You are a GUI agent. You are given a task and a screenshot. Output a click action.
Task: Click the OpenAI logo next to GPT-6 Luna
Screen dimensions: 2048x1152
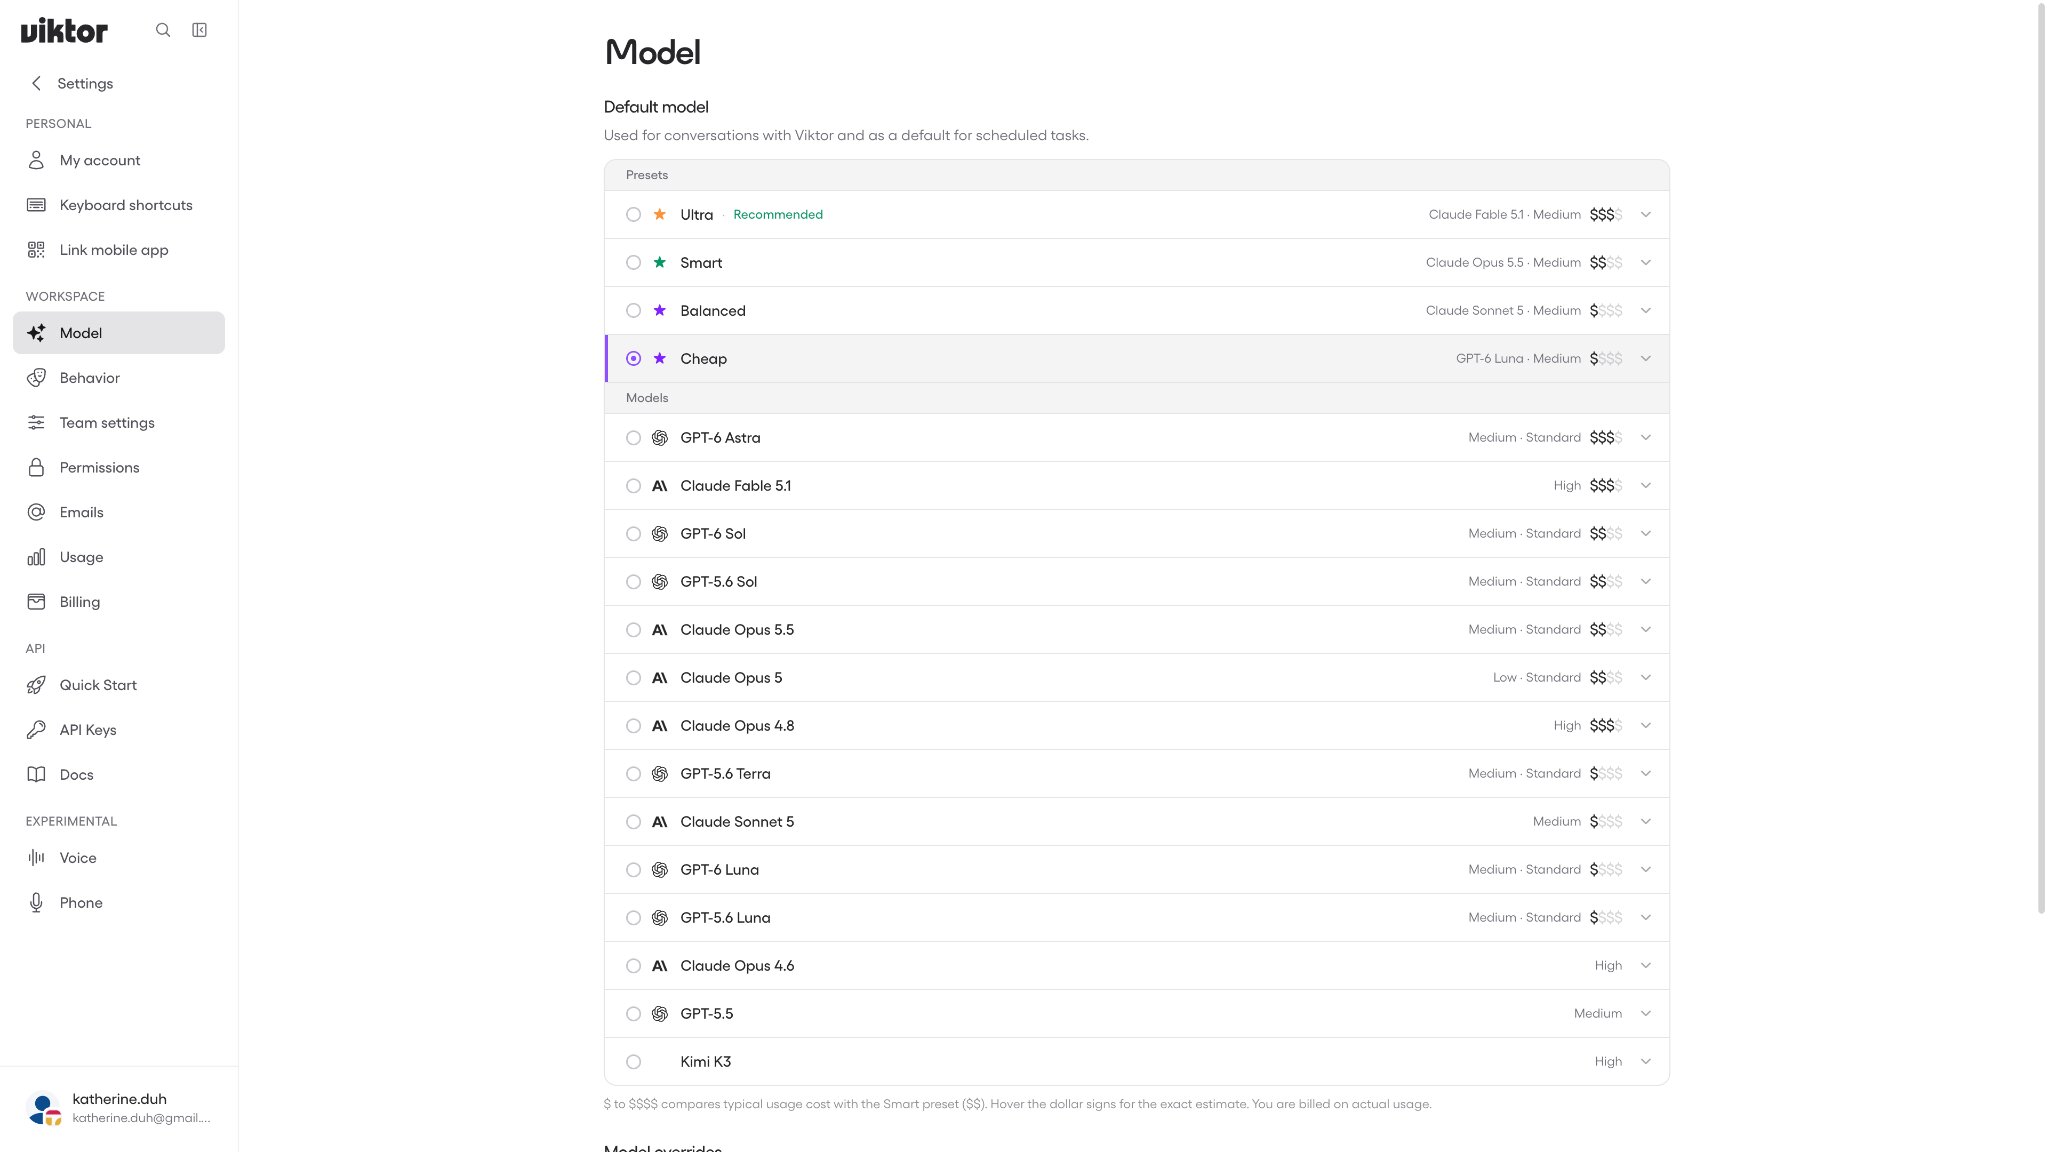(x=660, y=870)
